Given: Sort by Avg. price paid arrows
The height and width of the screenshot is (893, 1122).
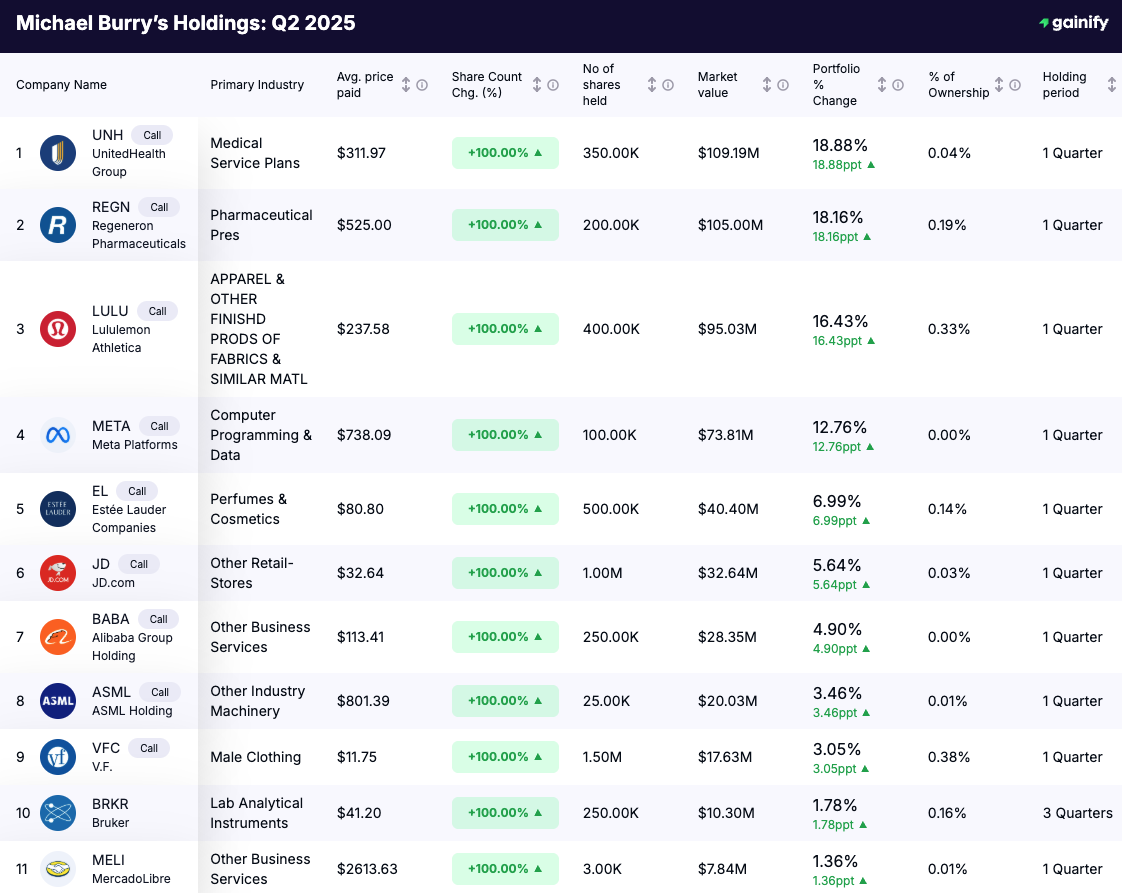Looking at the screenshot, I should pos(406,85).
